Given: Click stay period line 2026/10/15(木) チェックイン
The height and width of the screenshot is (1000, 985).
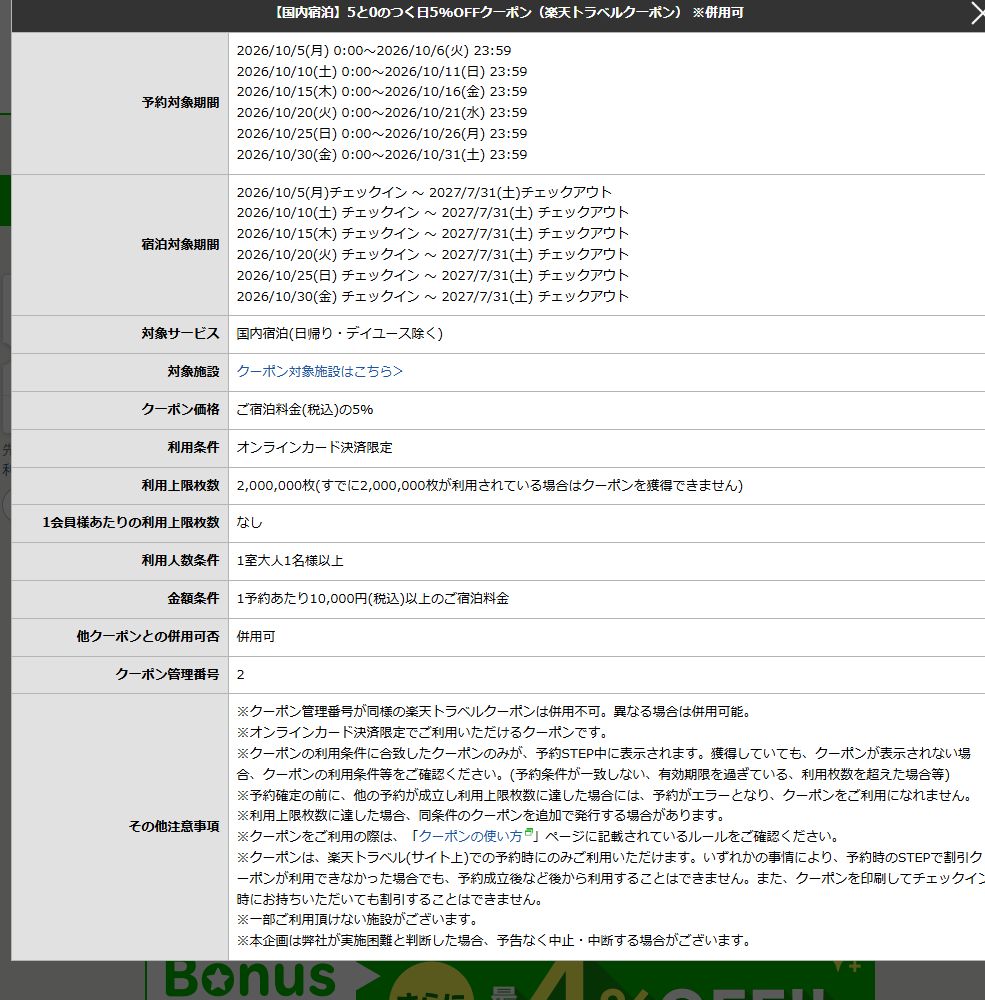Looking at the screenshot, I should 433,233.
